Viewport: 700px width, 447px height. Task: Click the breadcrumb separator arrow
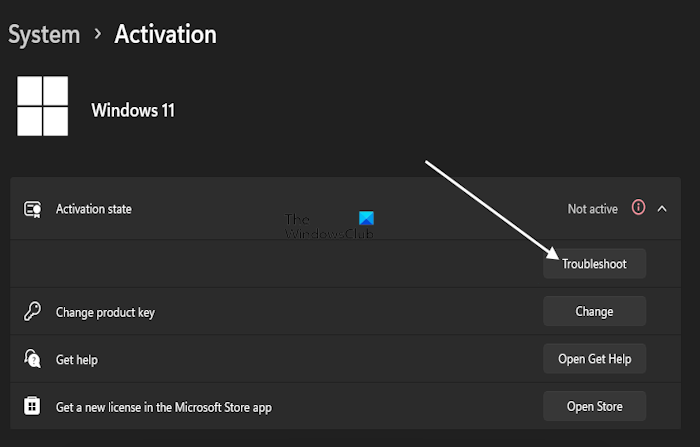click(97, 35)
